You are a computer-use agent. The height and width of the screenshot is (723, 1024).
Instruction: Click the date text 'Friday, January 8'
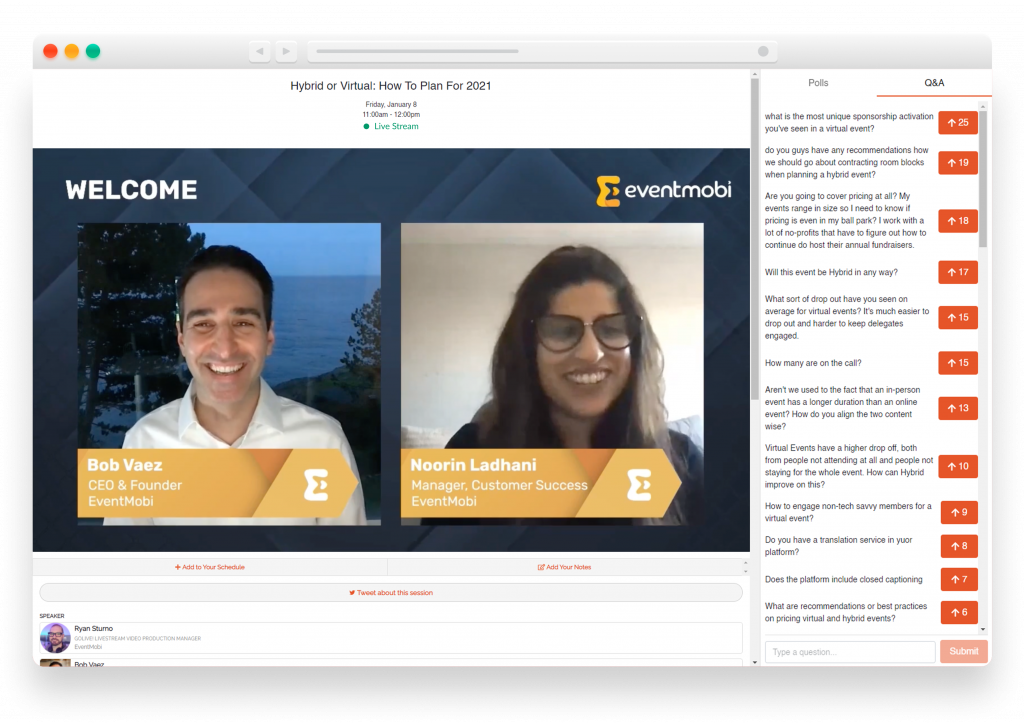(x=391, y=104)
